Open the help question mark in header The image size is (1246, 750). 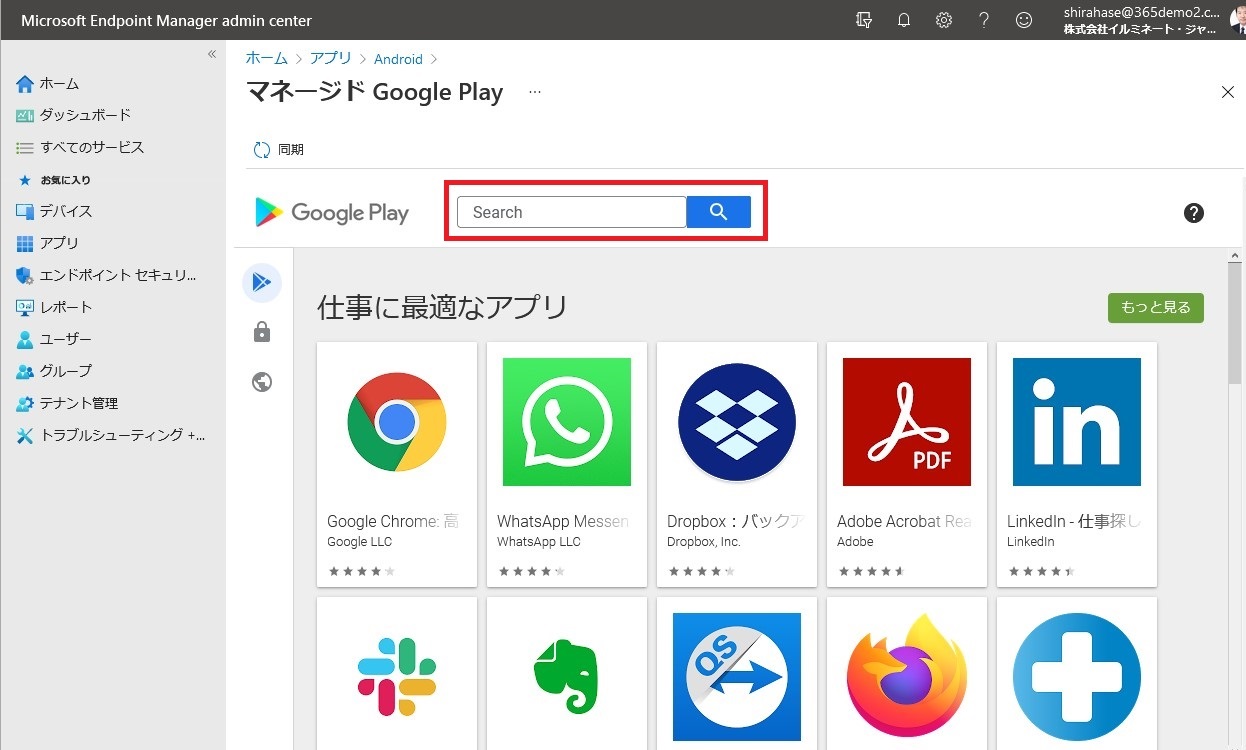[984, 20]
